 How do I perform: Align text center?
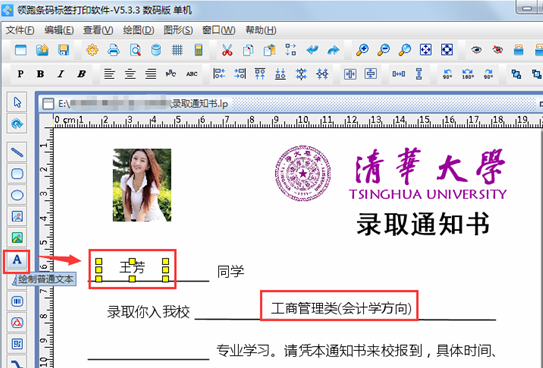click(x=130, y=74)
